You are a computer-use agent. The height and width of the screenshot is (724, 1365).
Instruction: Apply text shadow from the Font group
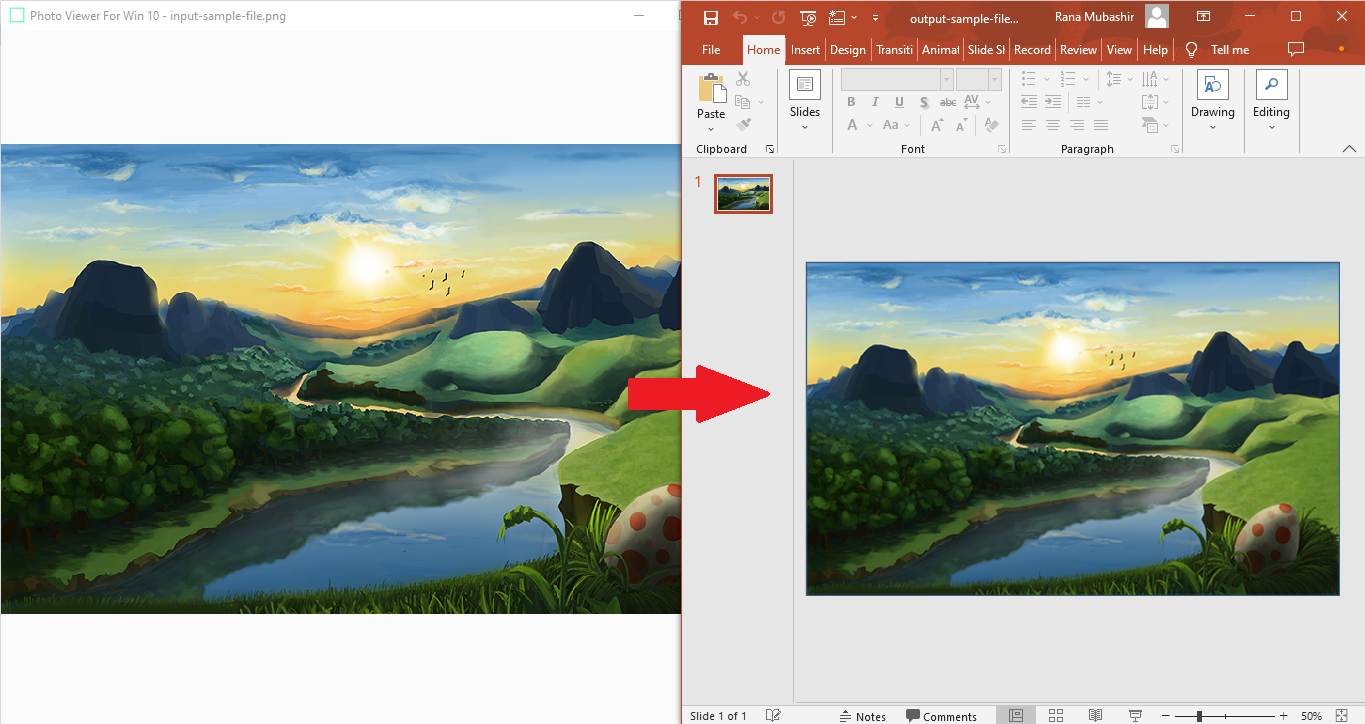923,101
